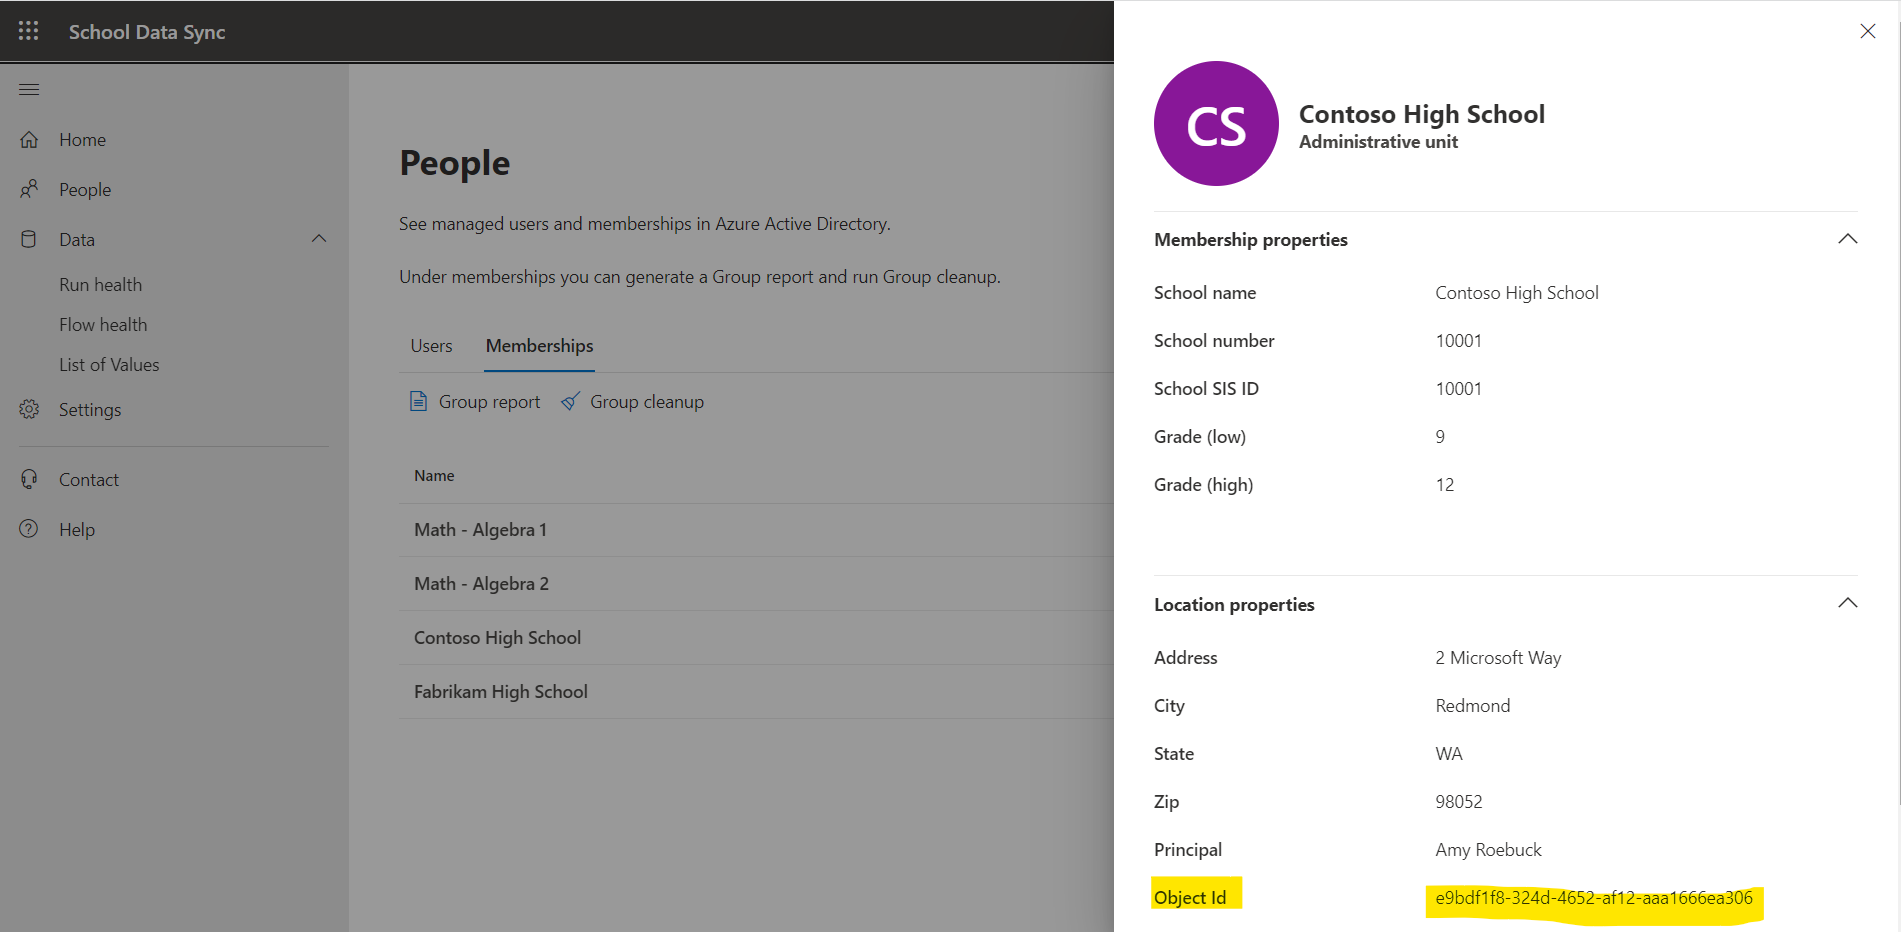This screenshot has width=1901, height=932.
Task: Click the Object Id label
Action: point(1190,897)
